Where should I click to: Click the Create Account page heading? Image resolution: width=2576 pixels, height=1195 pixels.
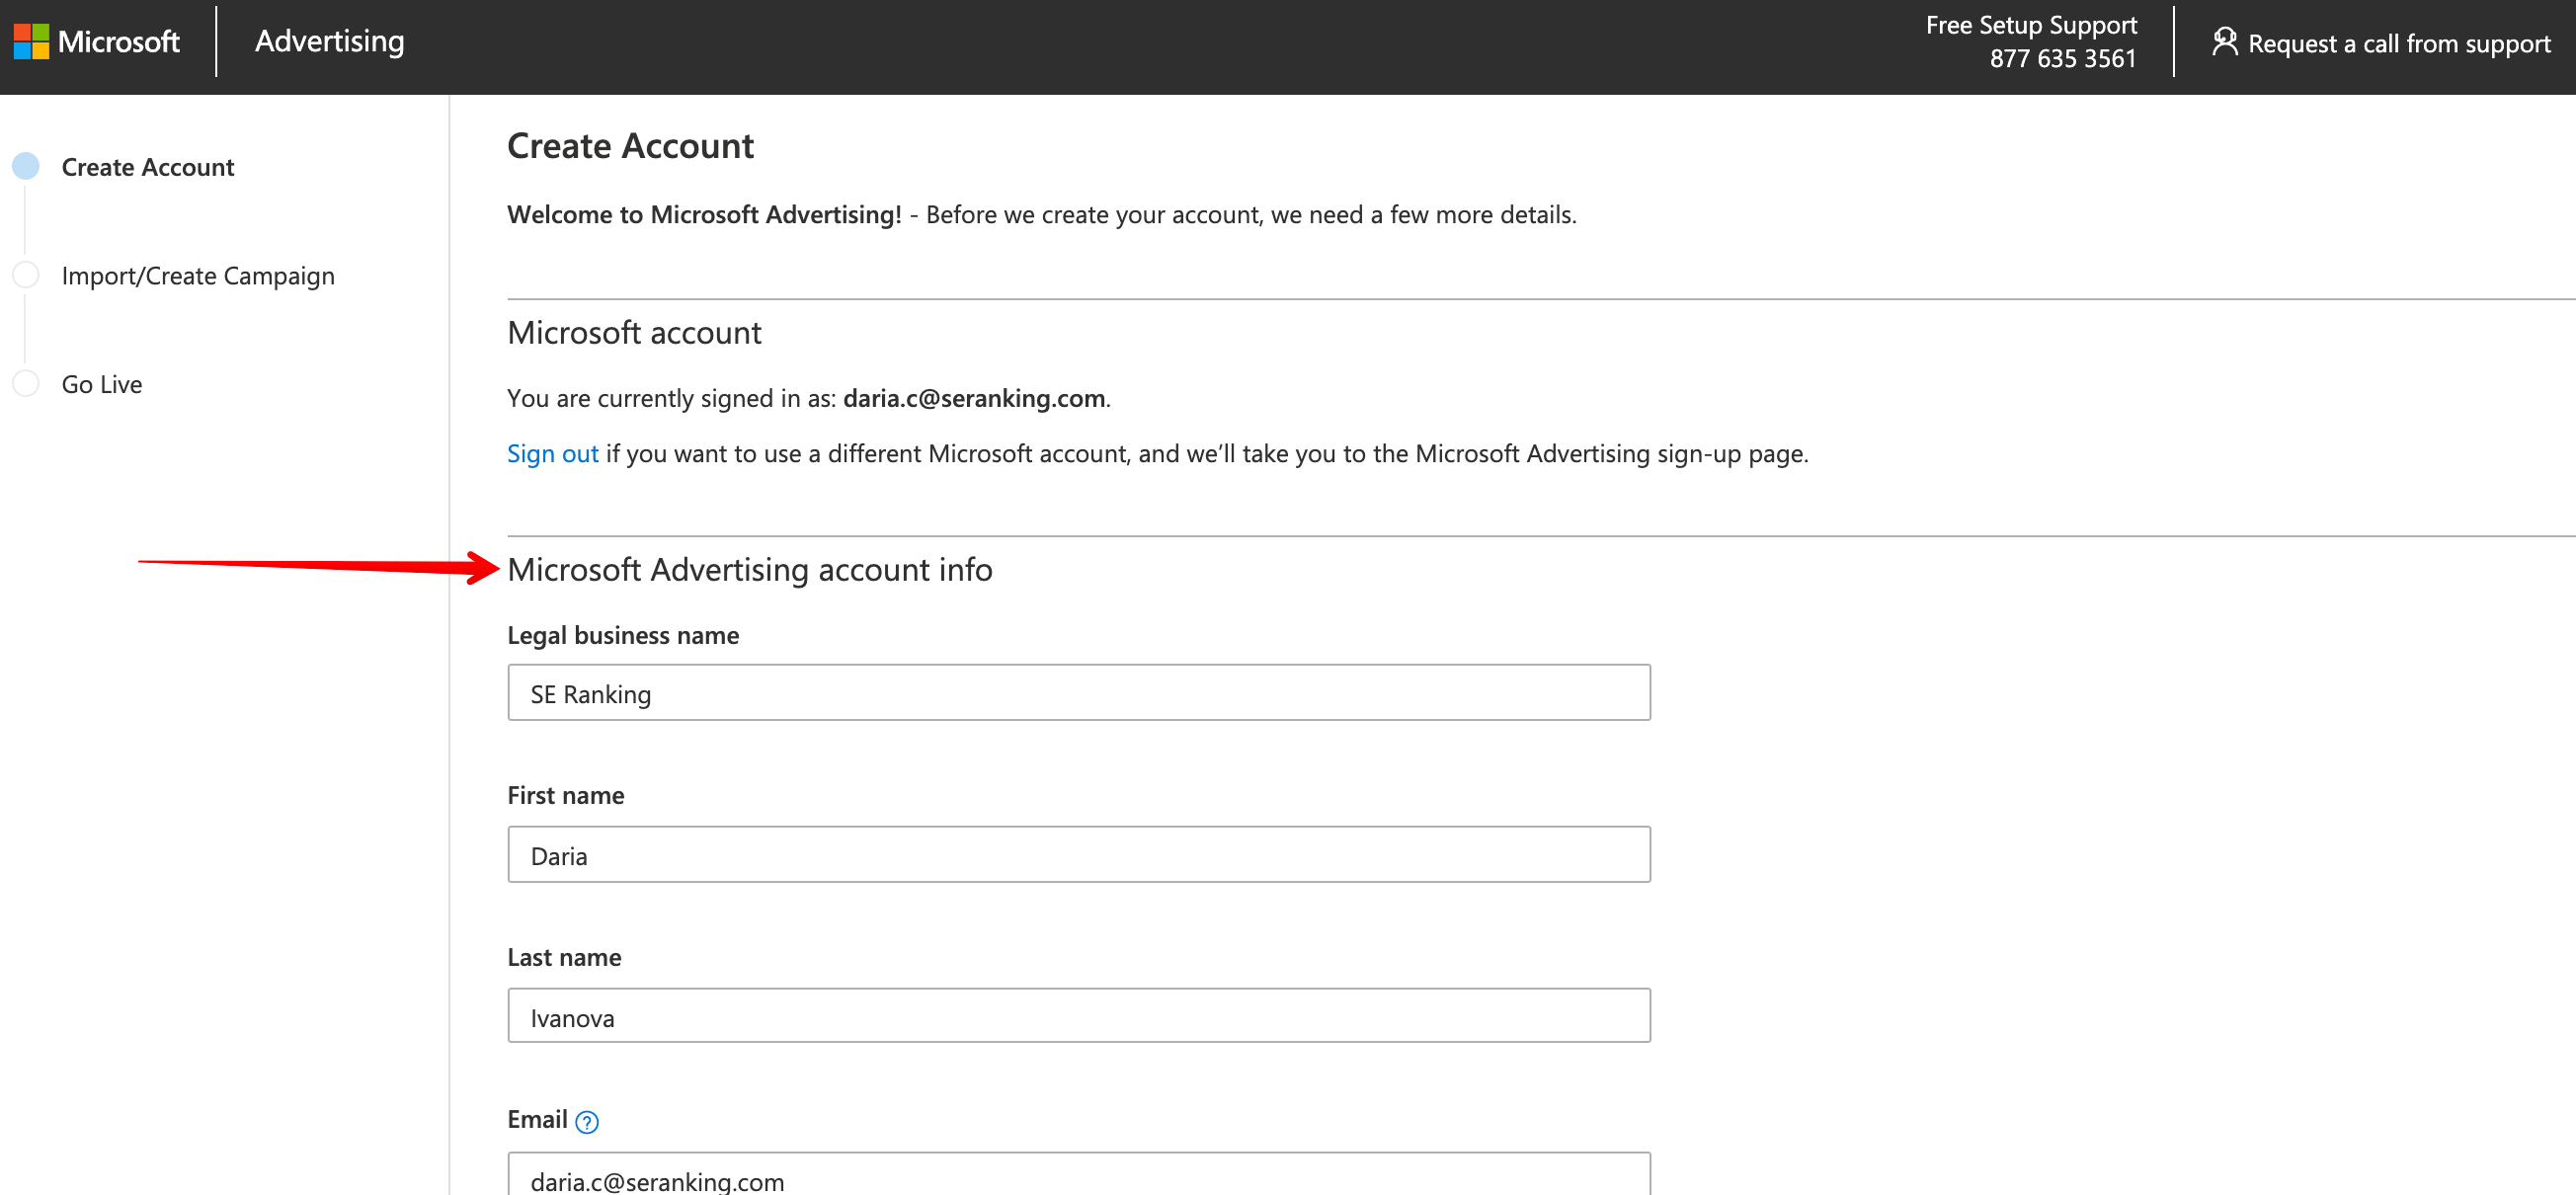[630, 146]
